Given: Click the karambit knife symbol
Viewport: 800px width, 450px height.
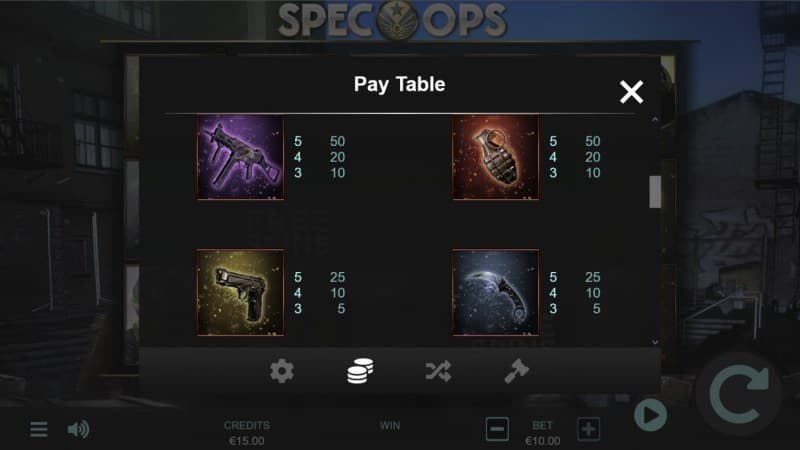Looking at the screenshot, I should click(495, 292).
